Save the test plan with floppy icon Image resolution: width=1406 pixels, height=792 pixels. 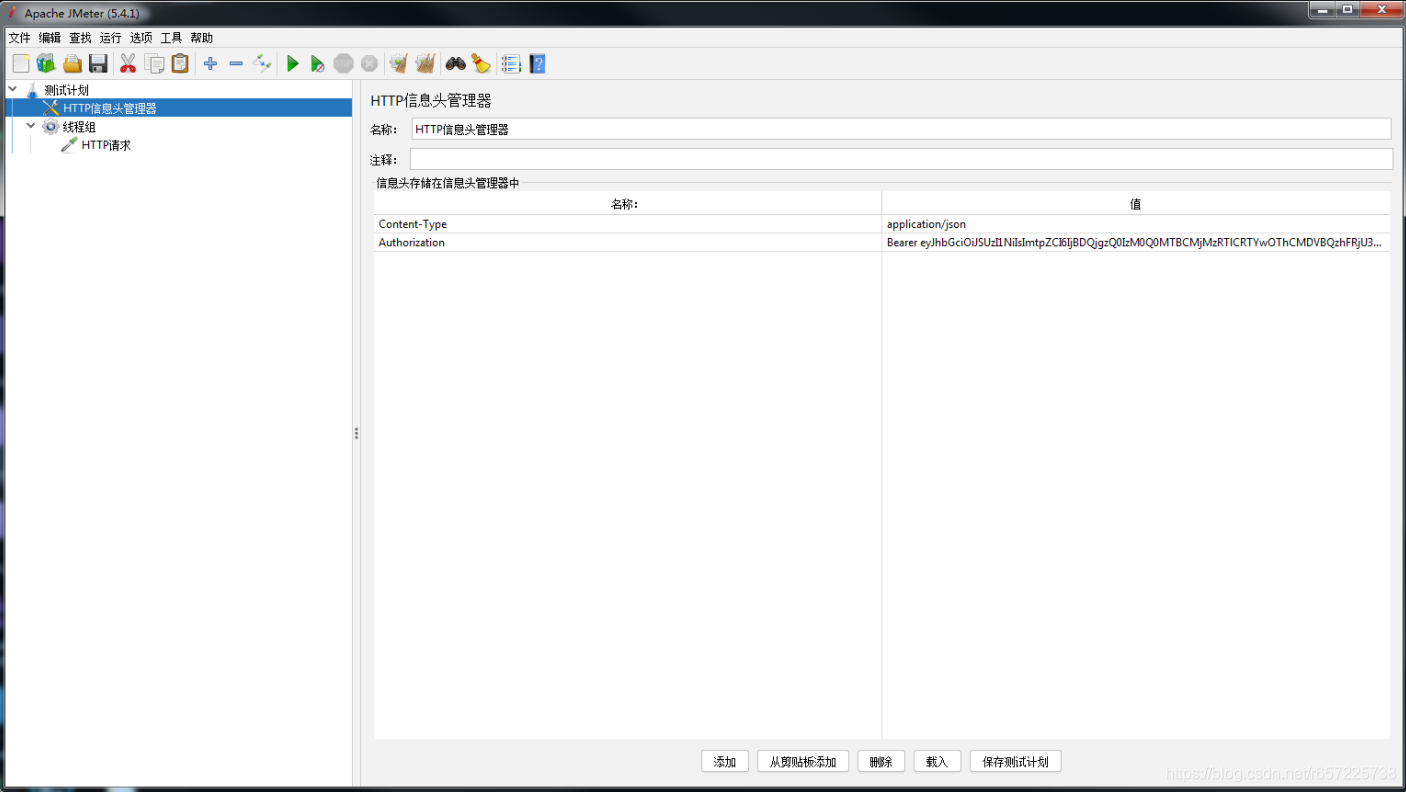pyautogui.click(x=98, y=64)
